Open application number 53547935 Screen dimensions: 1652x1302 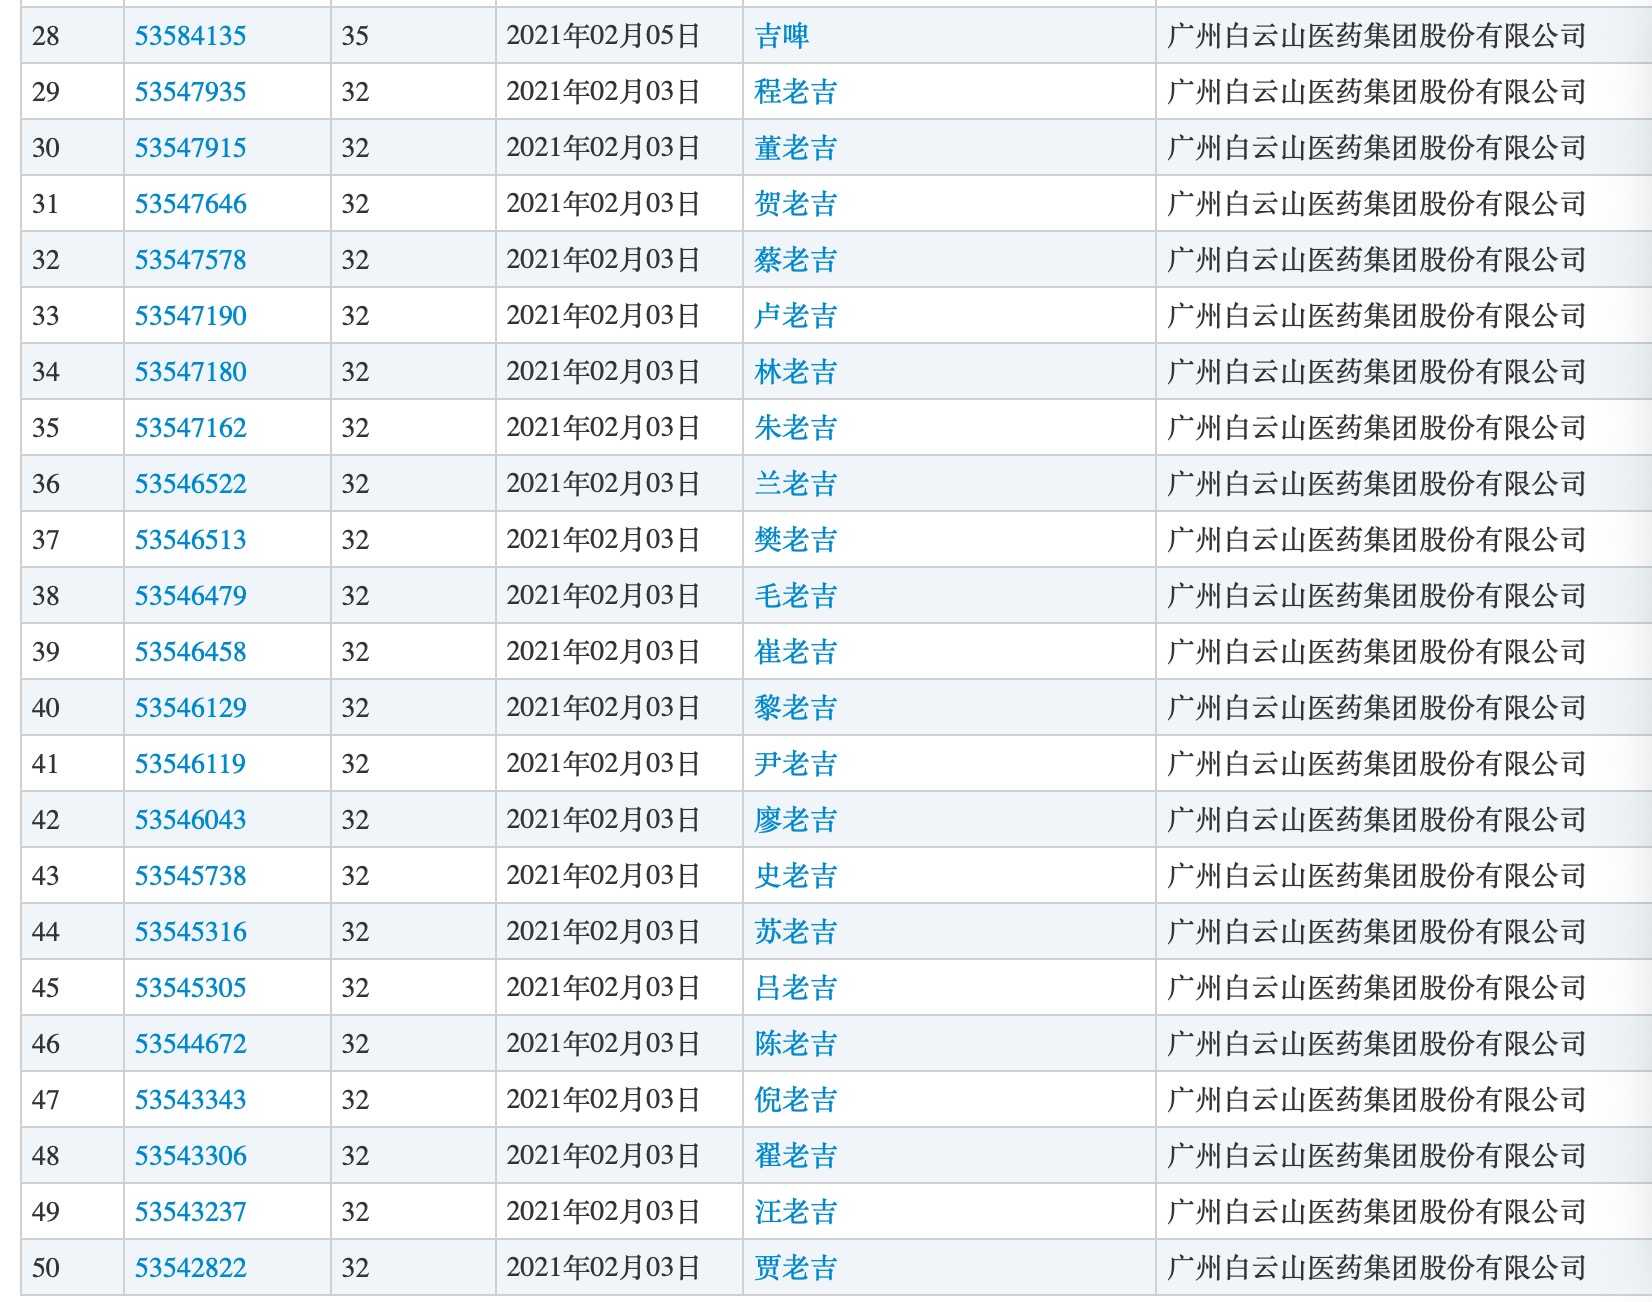pyautogui.click(x=190, y=92)
